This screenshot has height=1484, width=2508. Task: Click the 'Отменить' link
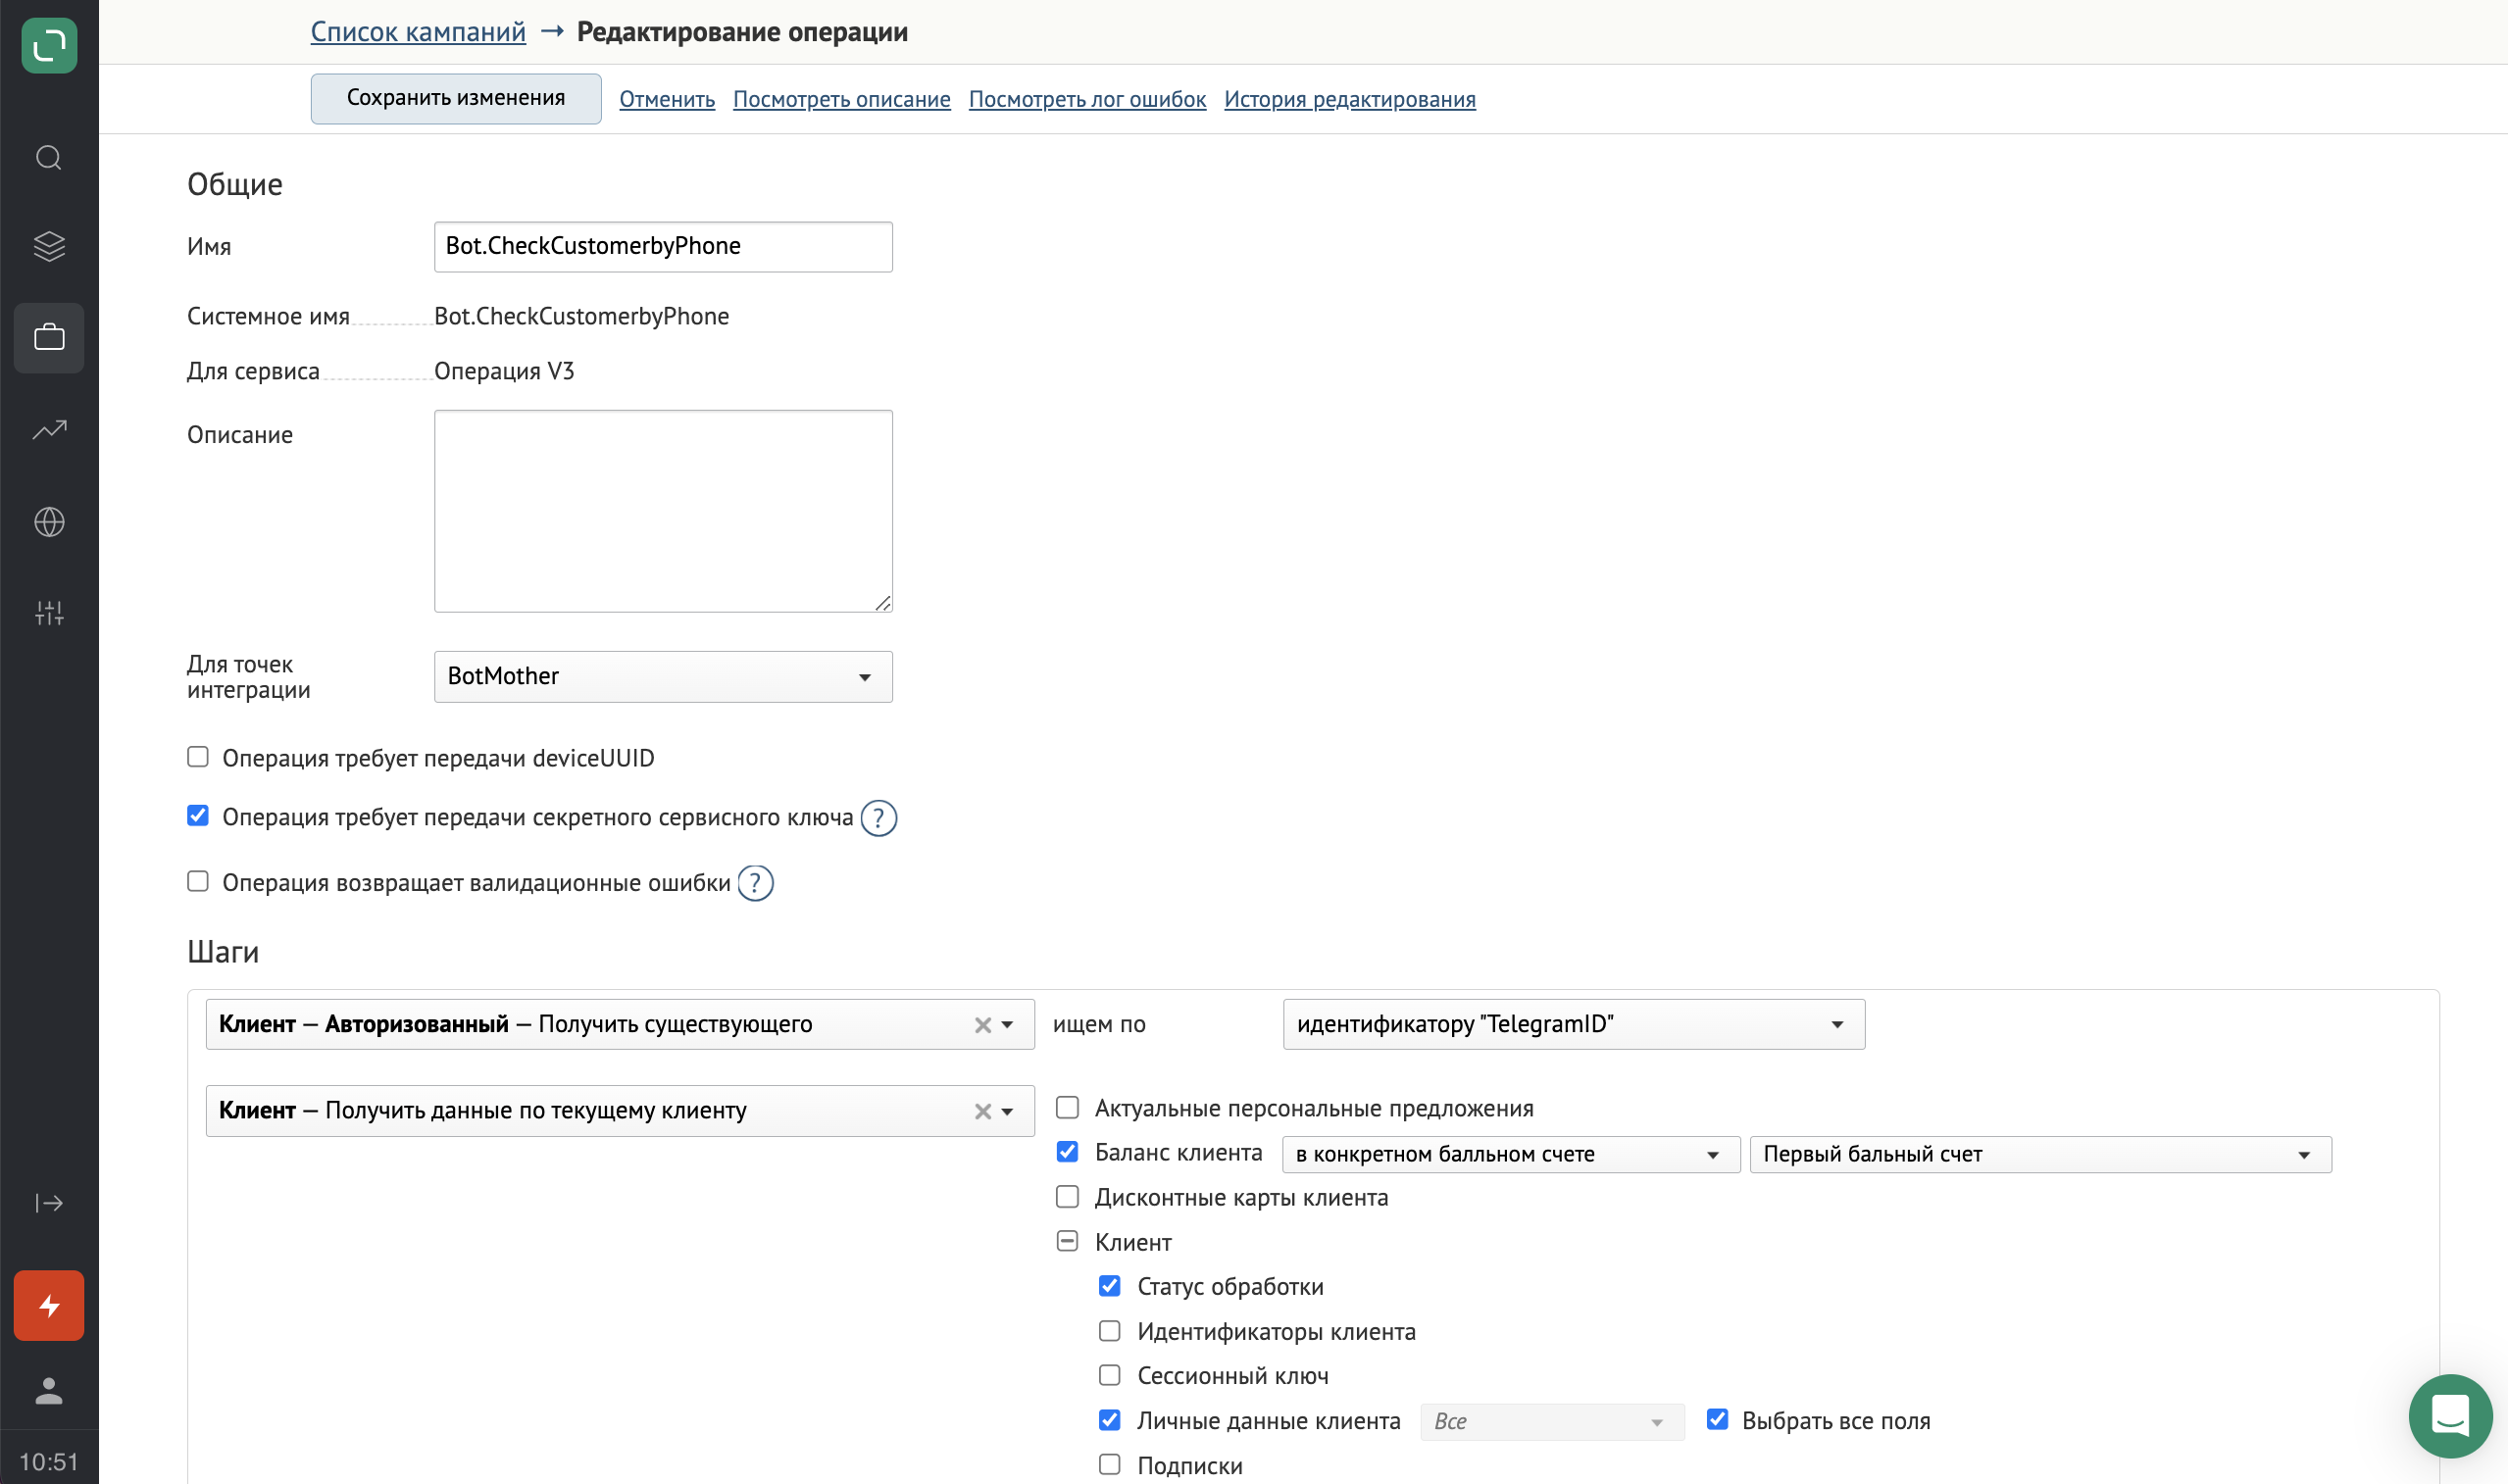667,99
